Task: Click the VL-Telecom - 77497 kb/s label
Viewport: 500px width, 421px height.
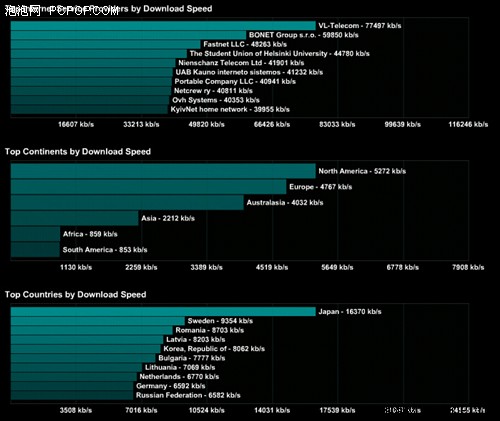Action: pyautogui.click(x=360, y=26)
